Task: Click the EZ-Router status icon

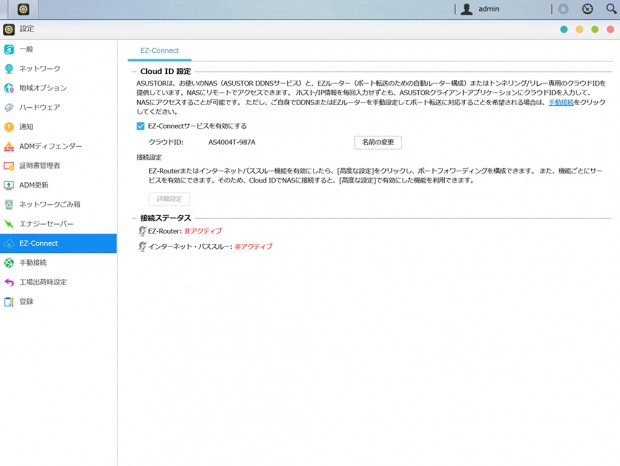Action: point(142,231)
